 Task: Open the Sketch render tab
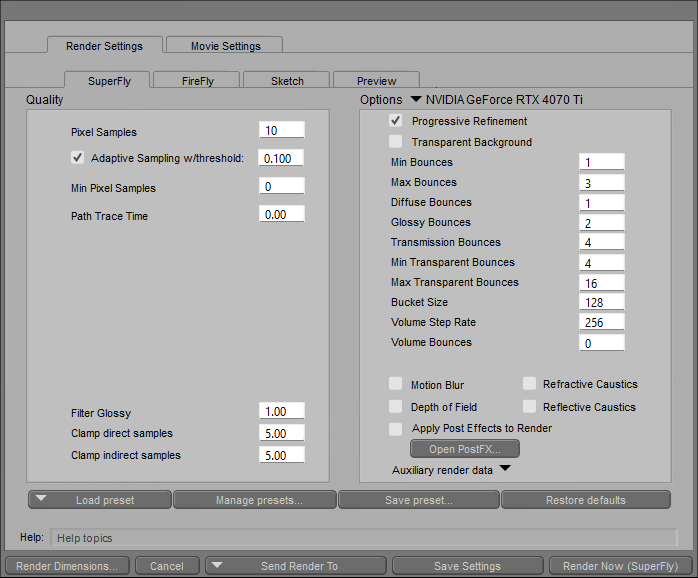pos(286,81)
